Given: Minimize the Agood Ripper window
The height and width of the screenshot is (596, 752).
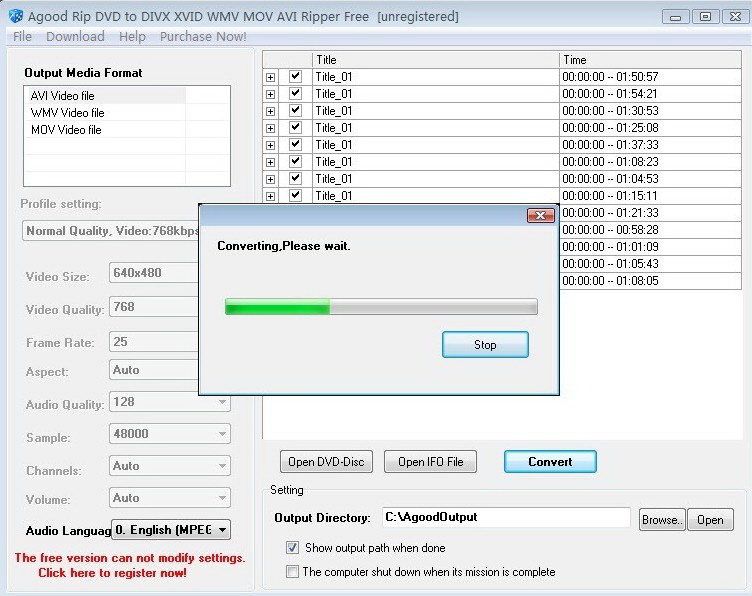Looking at the screenshot, I should click(676, 17).
